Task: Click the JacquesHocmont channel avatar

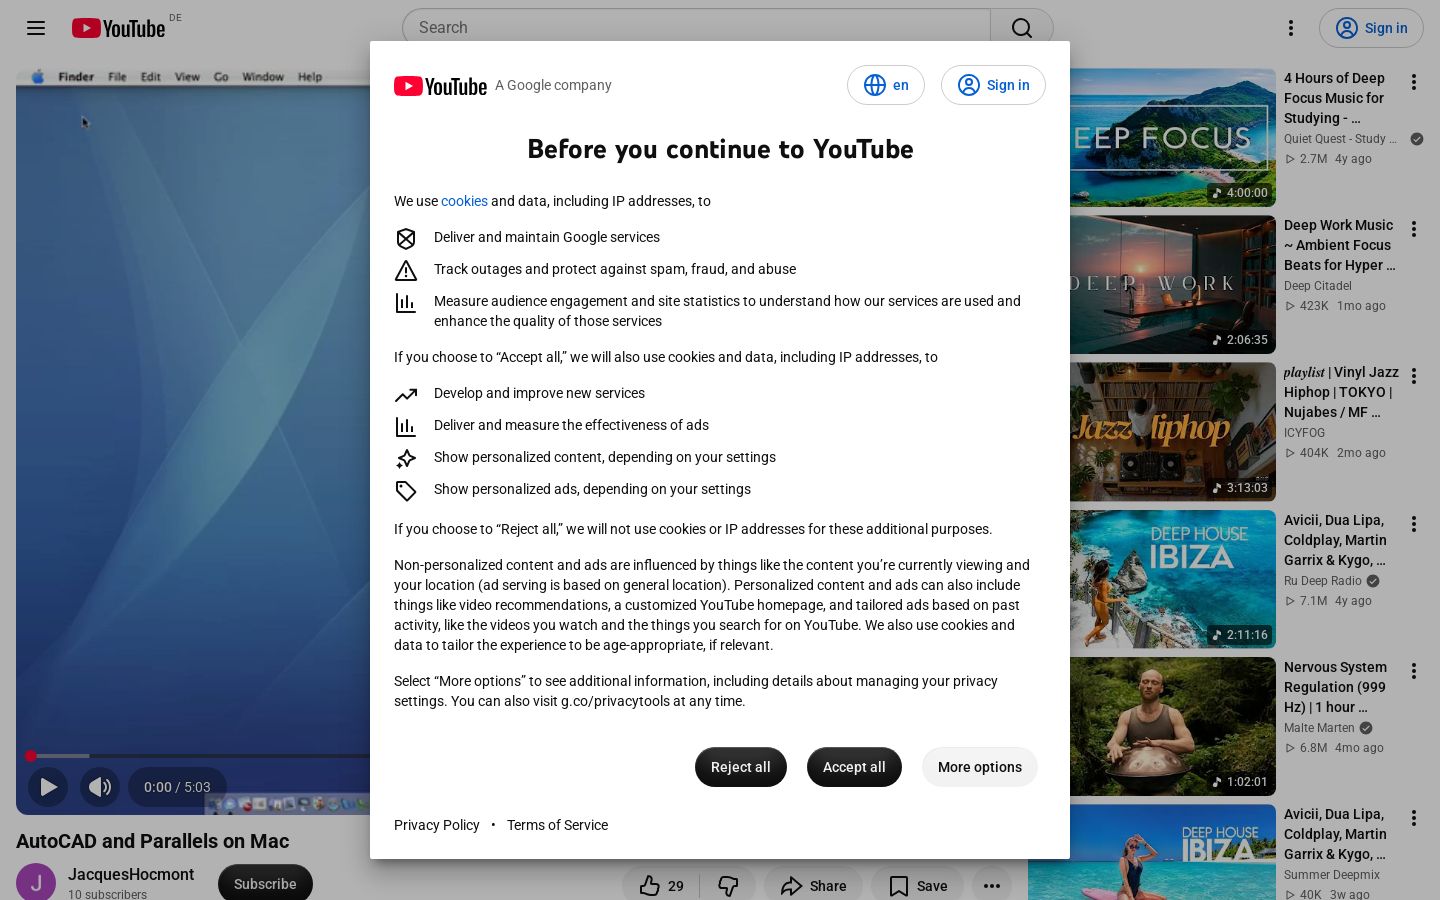Action: (36, 883)
